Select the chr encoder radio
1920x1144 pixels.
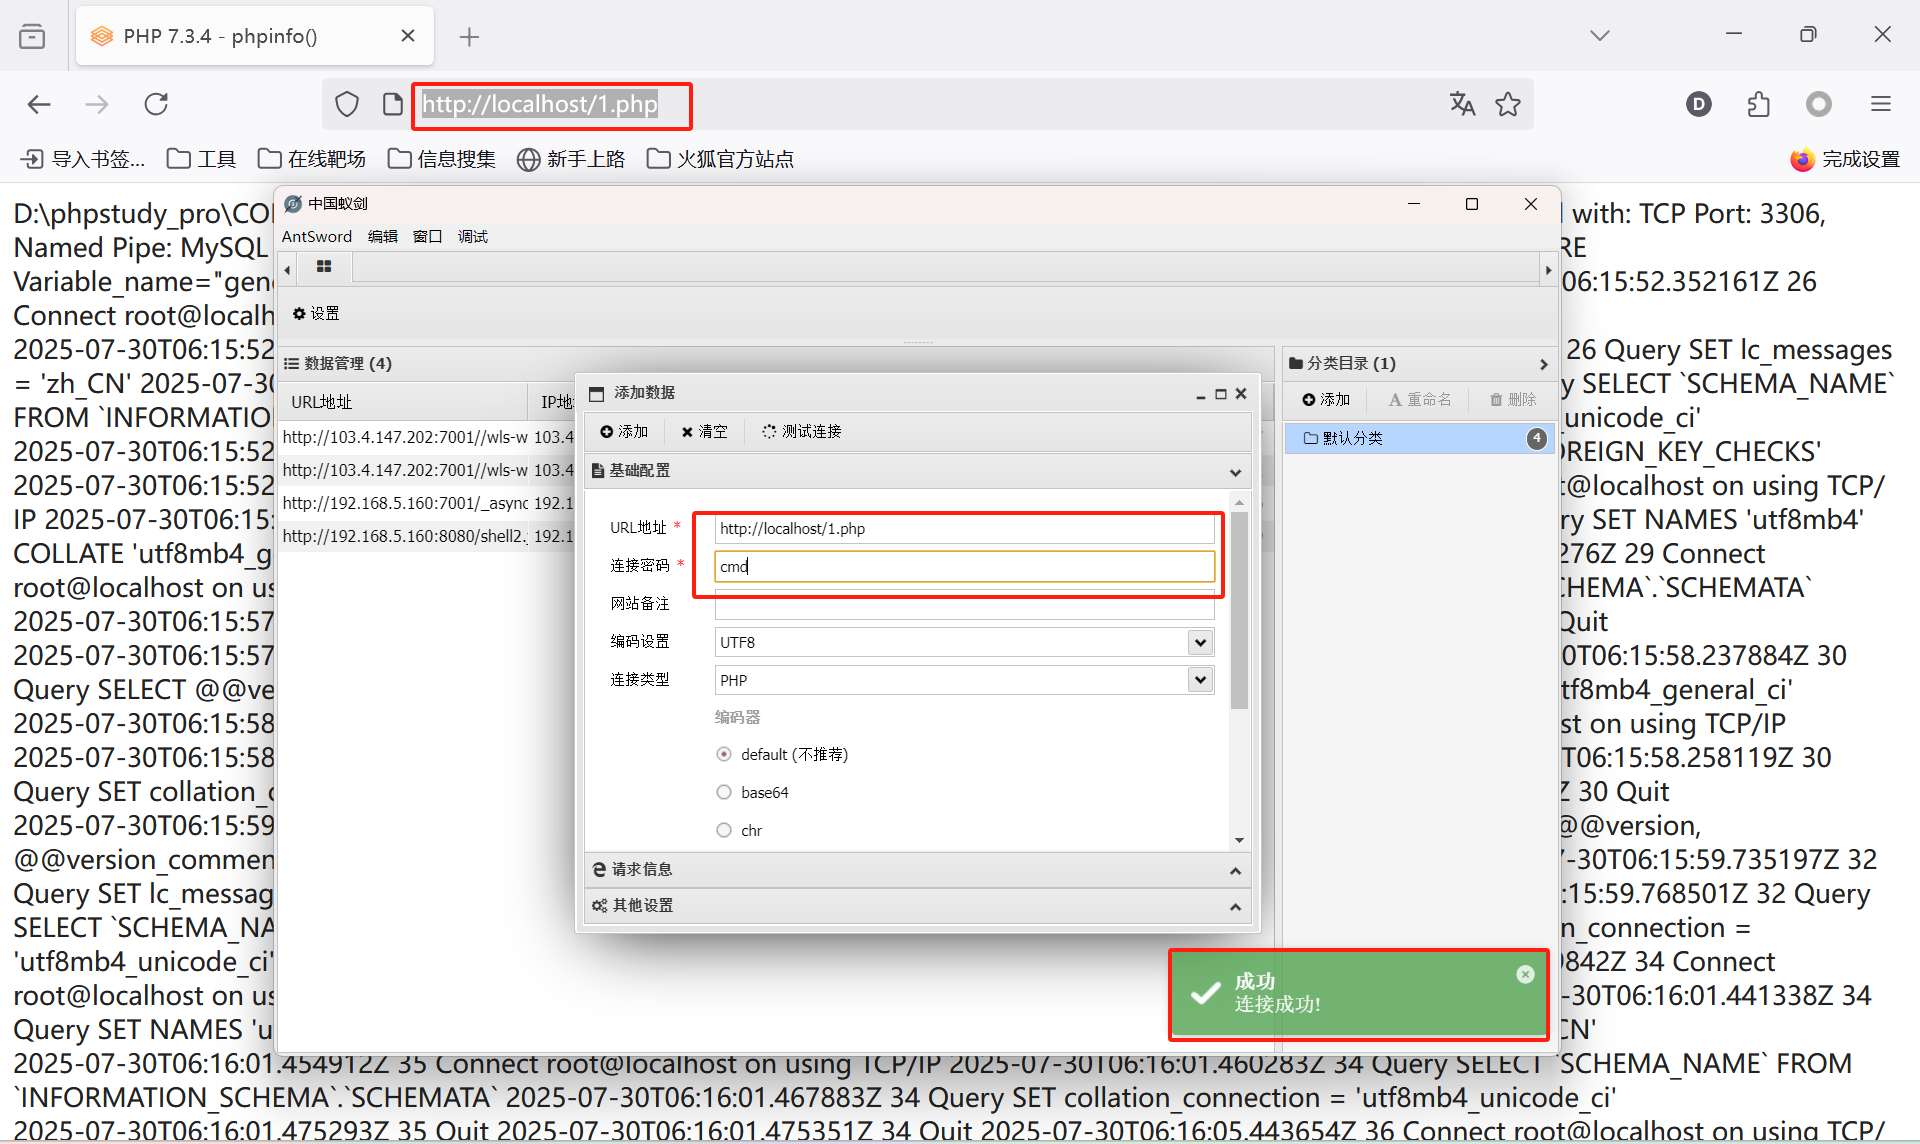[724, 830]
